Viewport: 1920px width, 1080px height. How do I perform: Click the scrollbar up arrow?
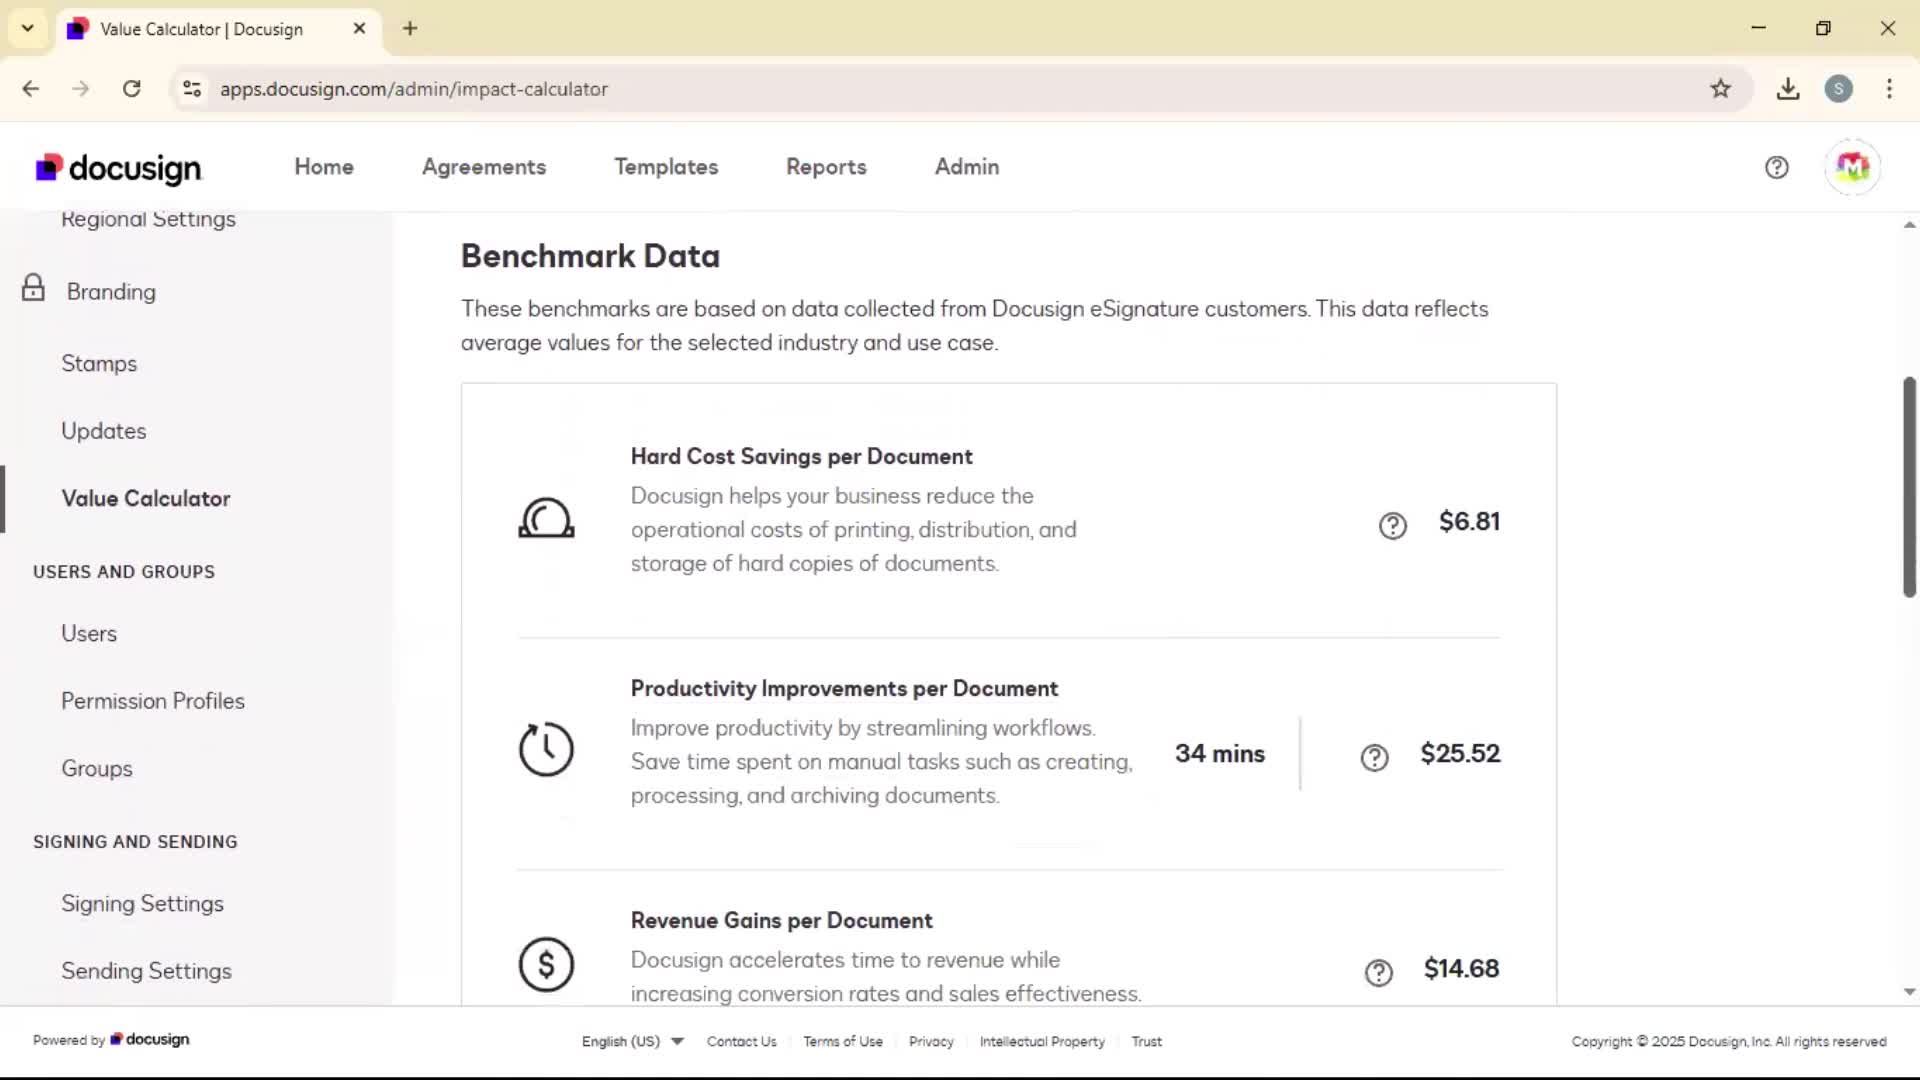click(1909, 225)
